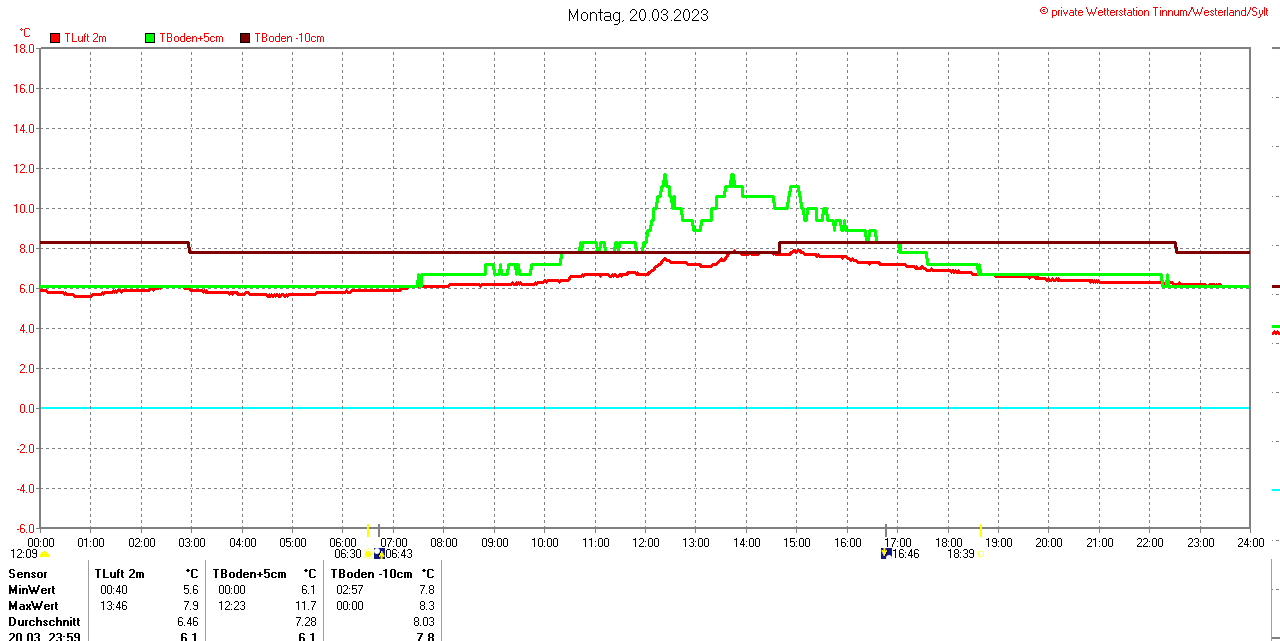Click the private Wetterstation Tinnum/Westerland/Sylt copyright text
The image size is (1280, 641).
(1159, 11)
